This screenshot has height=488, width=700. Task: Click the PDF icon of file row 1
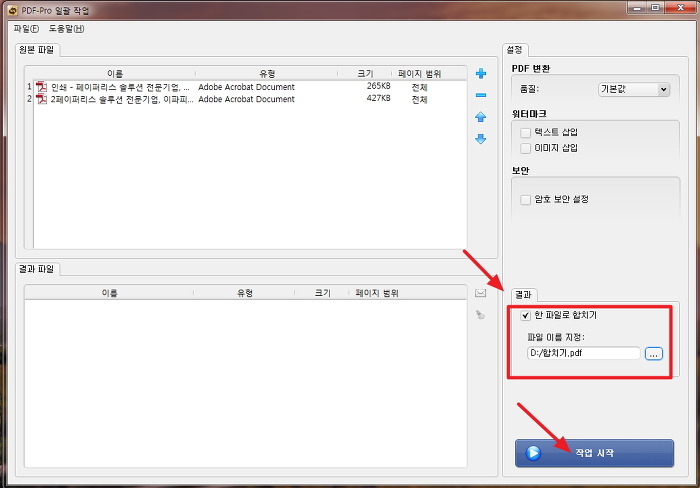[42, 87]
